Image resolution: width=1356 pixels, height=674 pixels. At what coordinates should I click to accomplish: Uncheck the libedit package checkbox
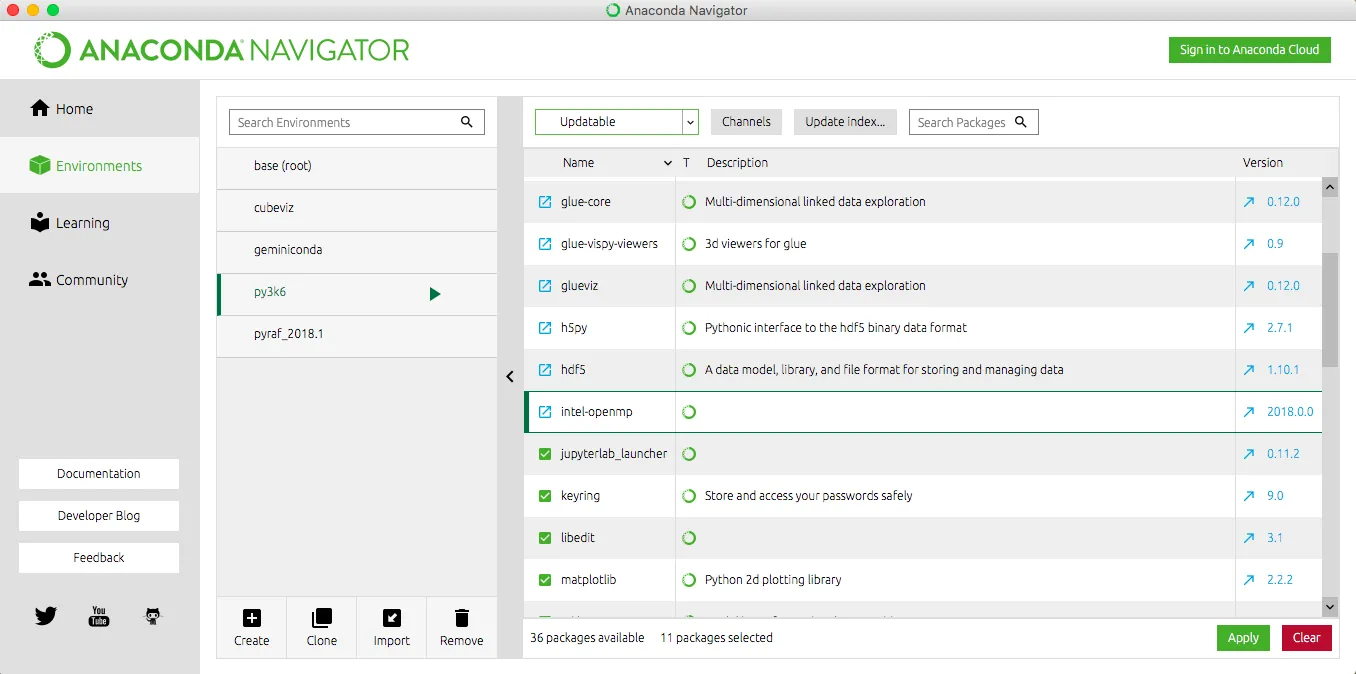tap(545, 538)
